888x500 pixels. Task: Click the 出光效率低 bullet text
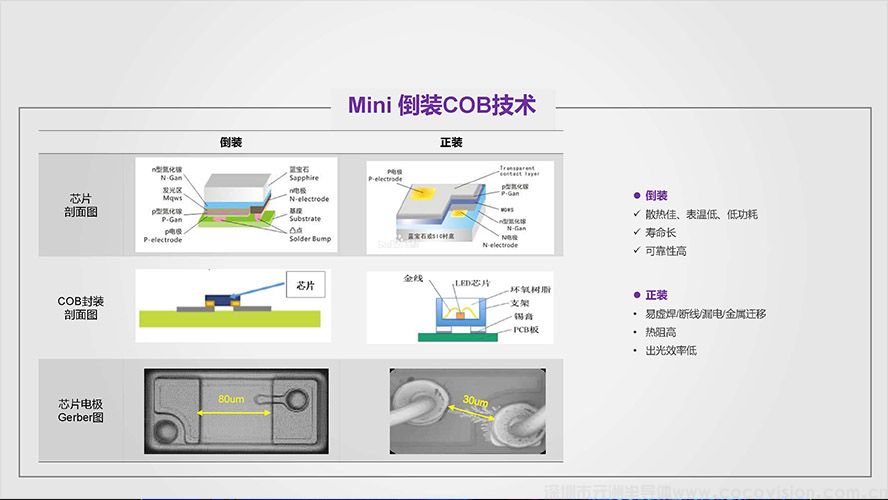point(671,351)
